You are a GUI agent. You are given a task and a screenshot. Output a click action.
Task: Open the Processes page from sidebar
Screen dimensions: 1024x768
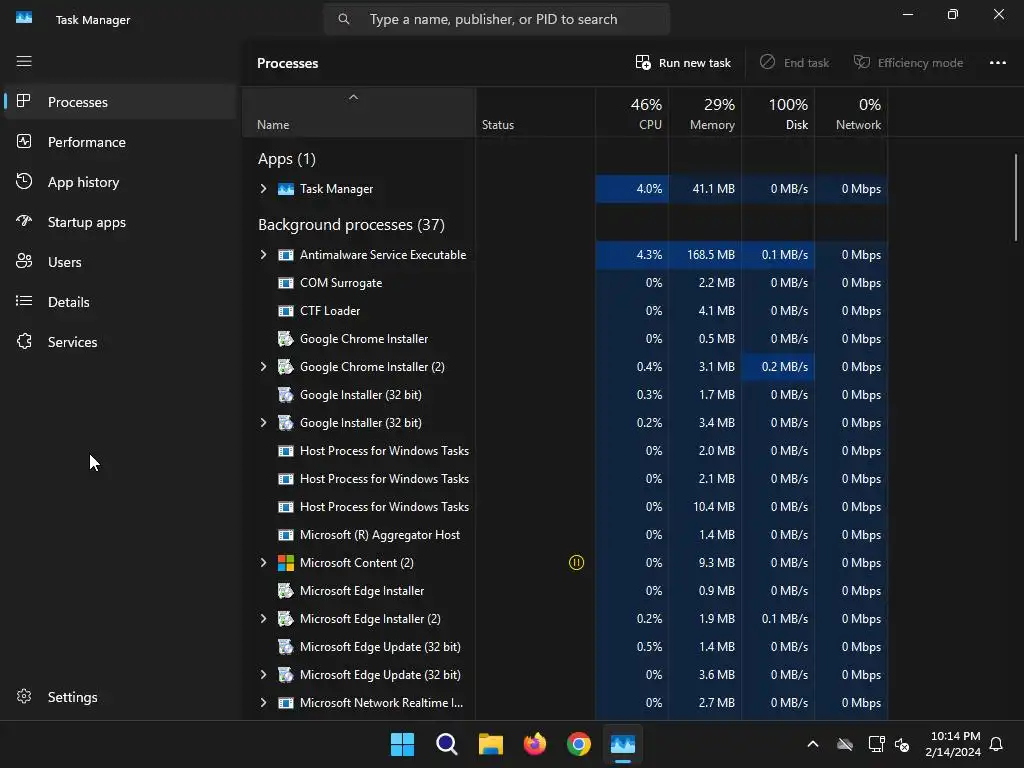pyautogui.click(x=121, y=102)
